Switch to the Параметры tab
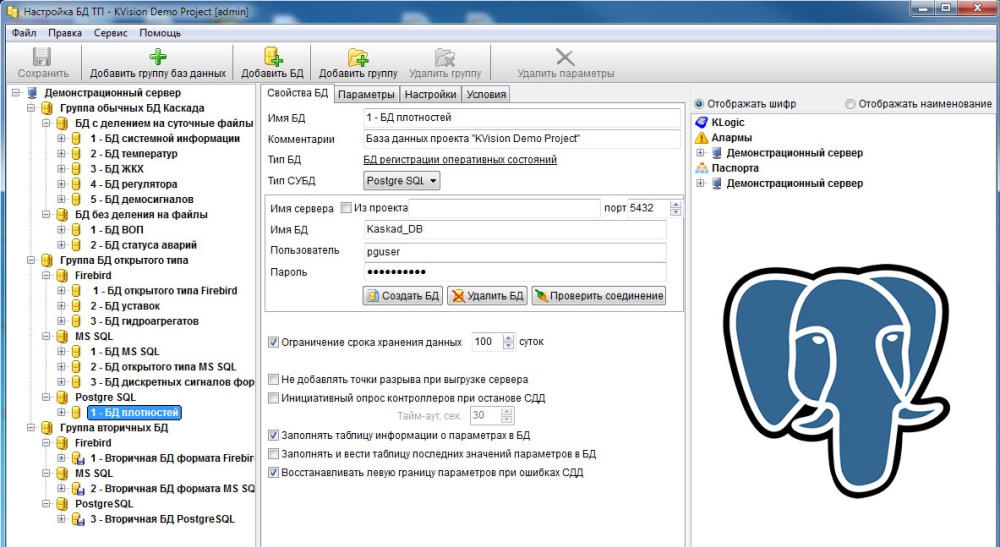Viewport: 1000px width, 547px height. [x=366, y=94]
